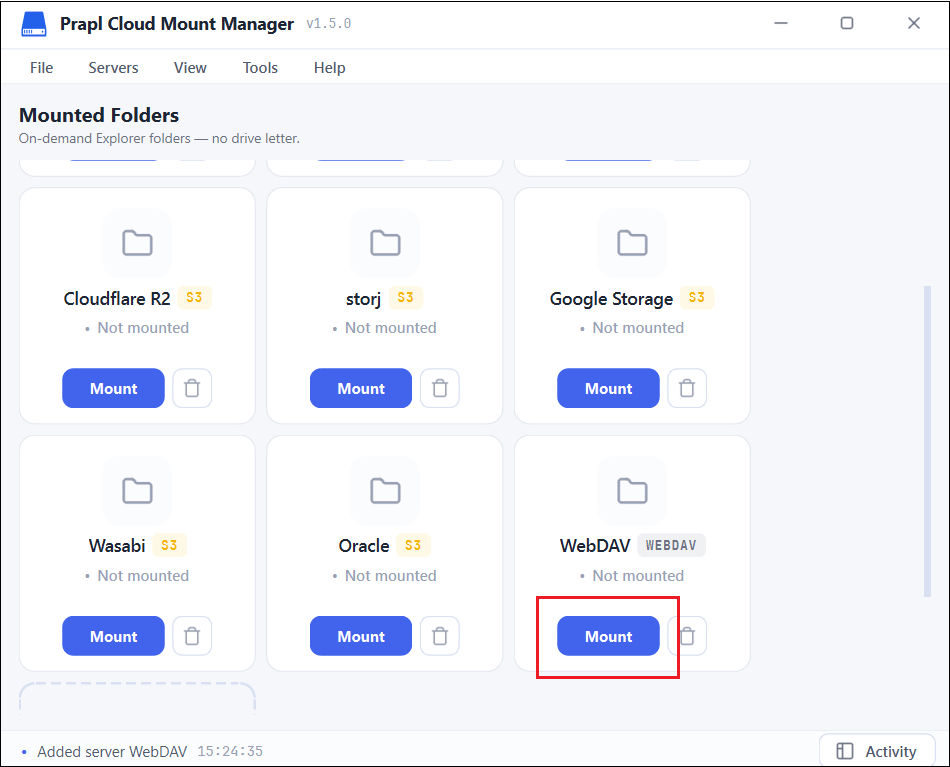Screen dimensions: 950x767
Task: Open the View menu
Action: point(190,67)
